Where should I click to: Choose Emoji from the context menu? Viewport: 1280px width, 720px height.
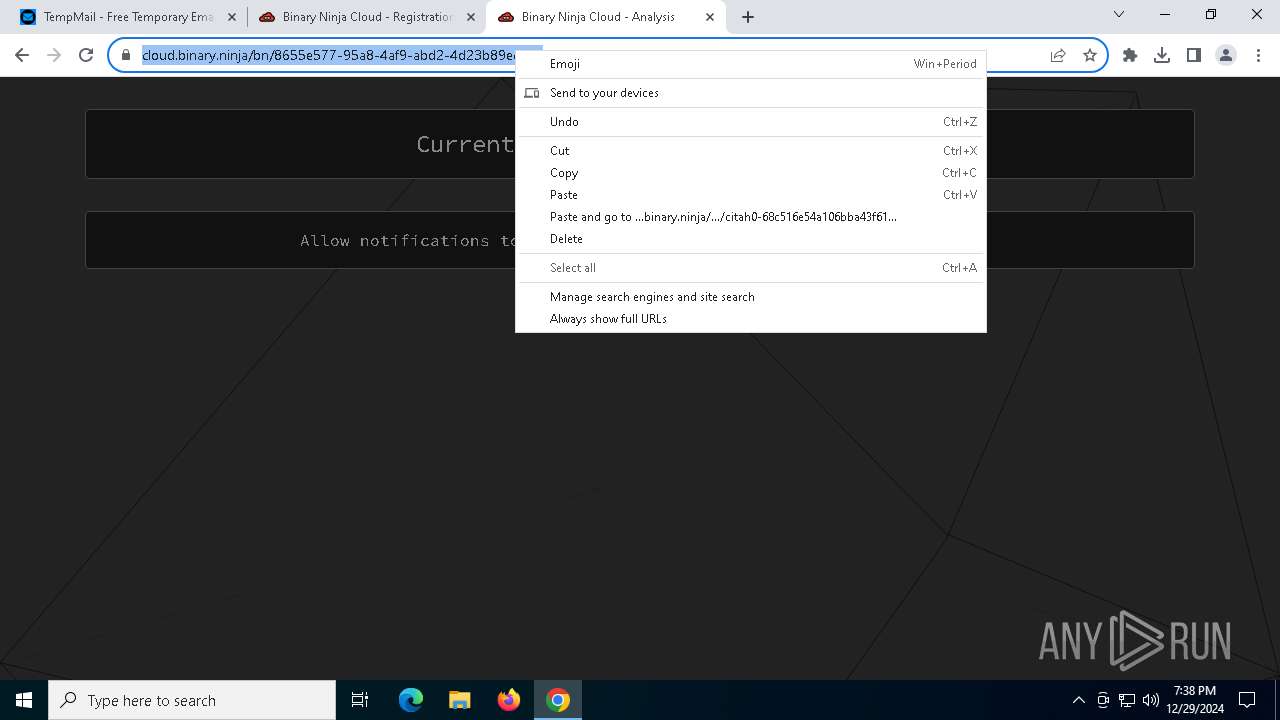pos(750,64)
